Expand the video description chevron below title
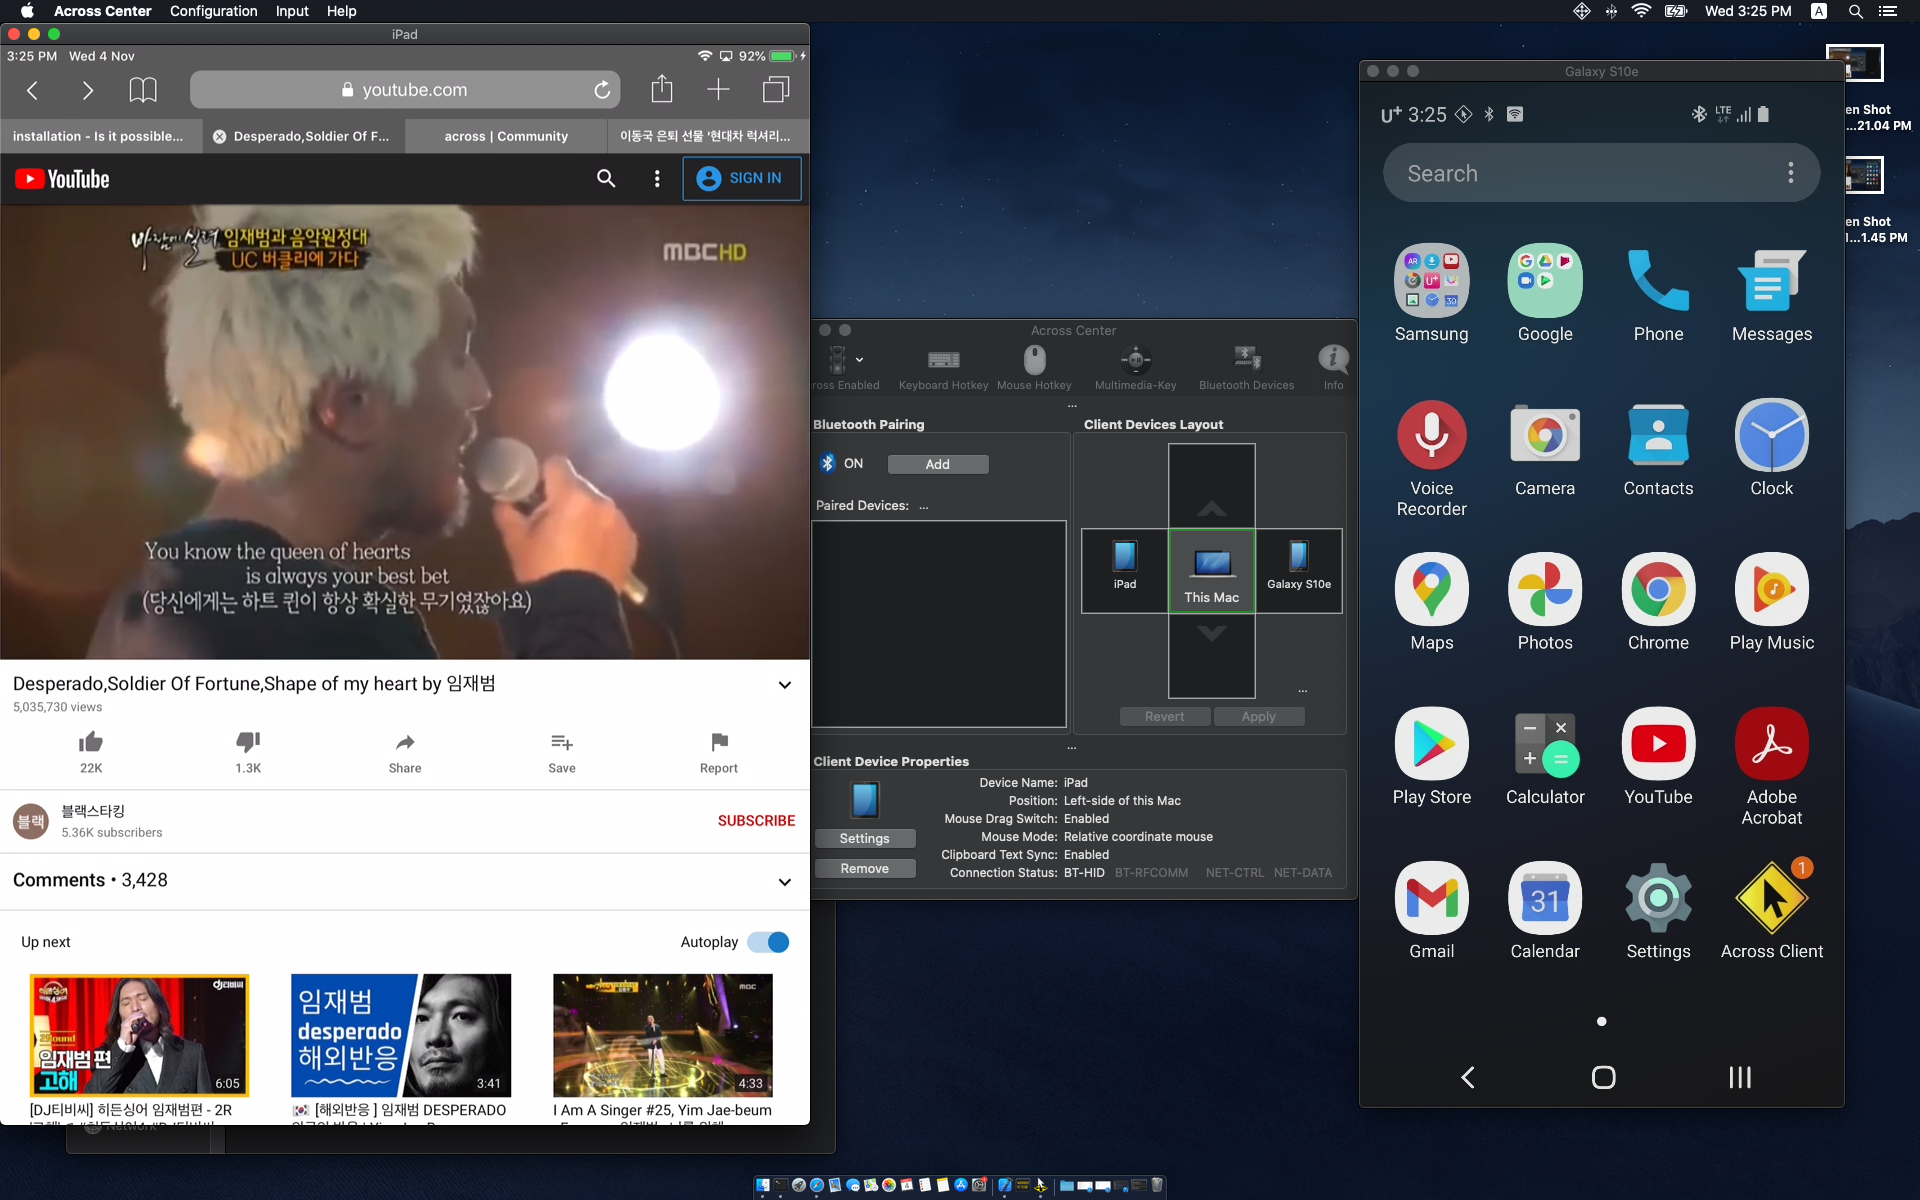The height and width of the screenshot is (1200, 1920). click(x=782, y=684)
